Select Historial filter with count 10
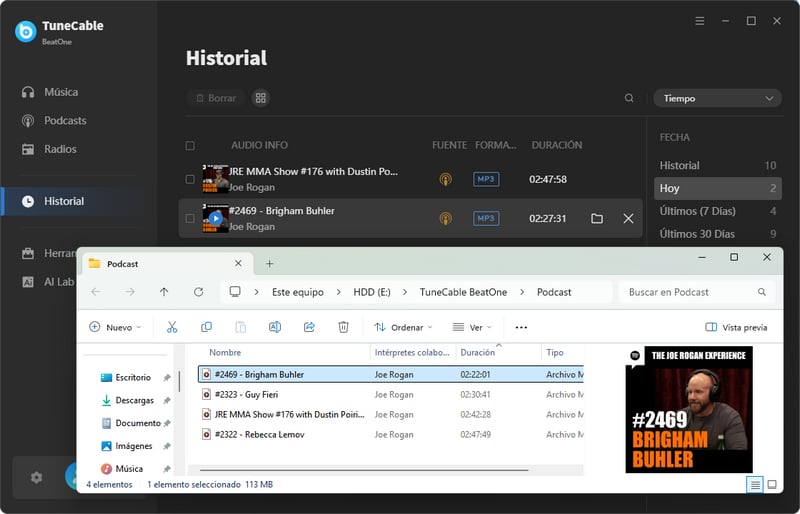 tap(718, 165)
